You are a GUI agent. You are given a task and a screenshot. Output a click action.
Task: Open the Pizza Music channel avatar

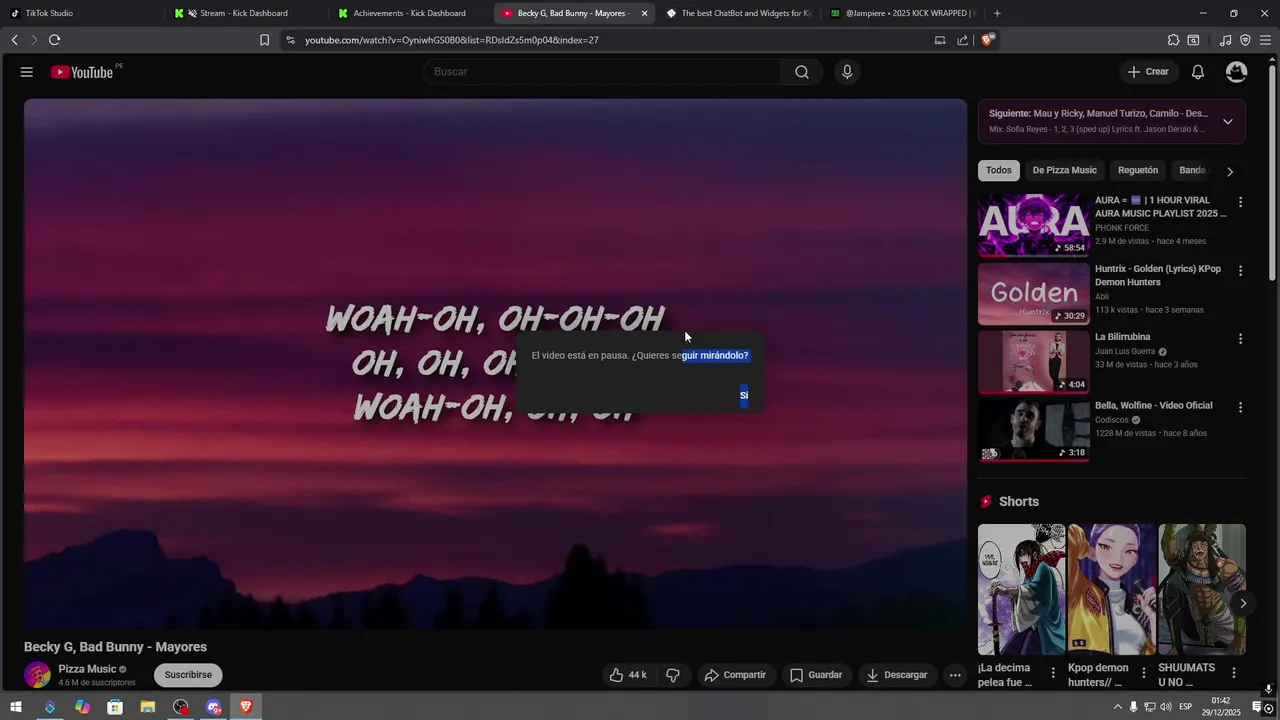tap(37, 675)
